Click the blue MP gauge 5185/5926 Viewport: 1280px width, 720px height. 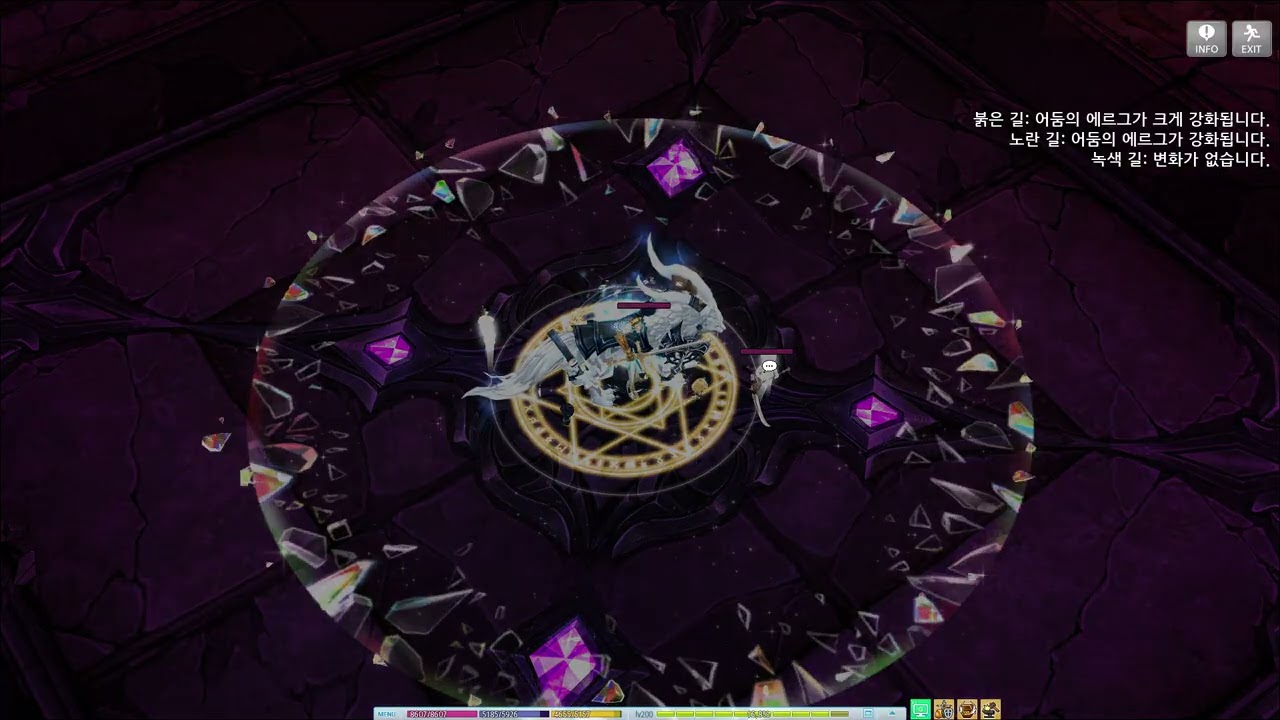[x=514, y=714]
